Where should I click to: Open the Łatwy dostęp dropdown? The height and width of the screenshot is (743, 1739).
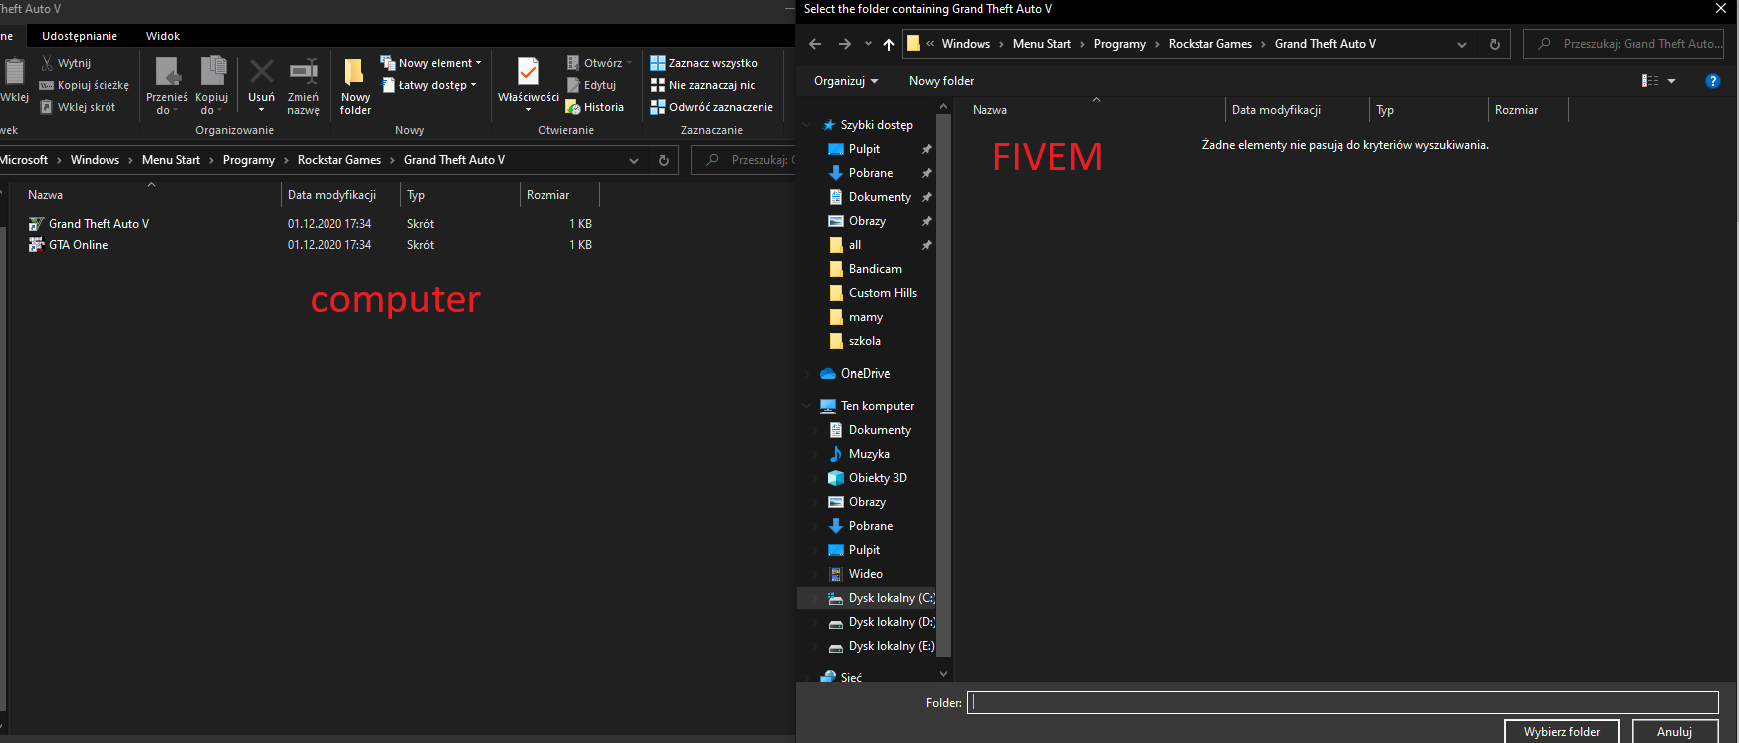click(429, 85)
